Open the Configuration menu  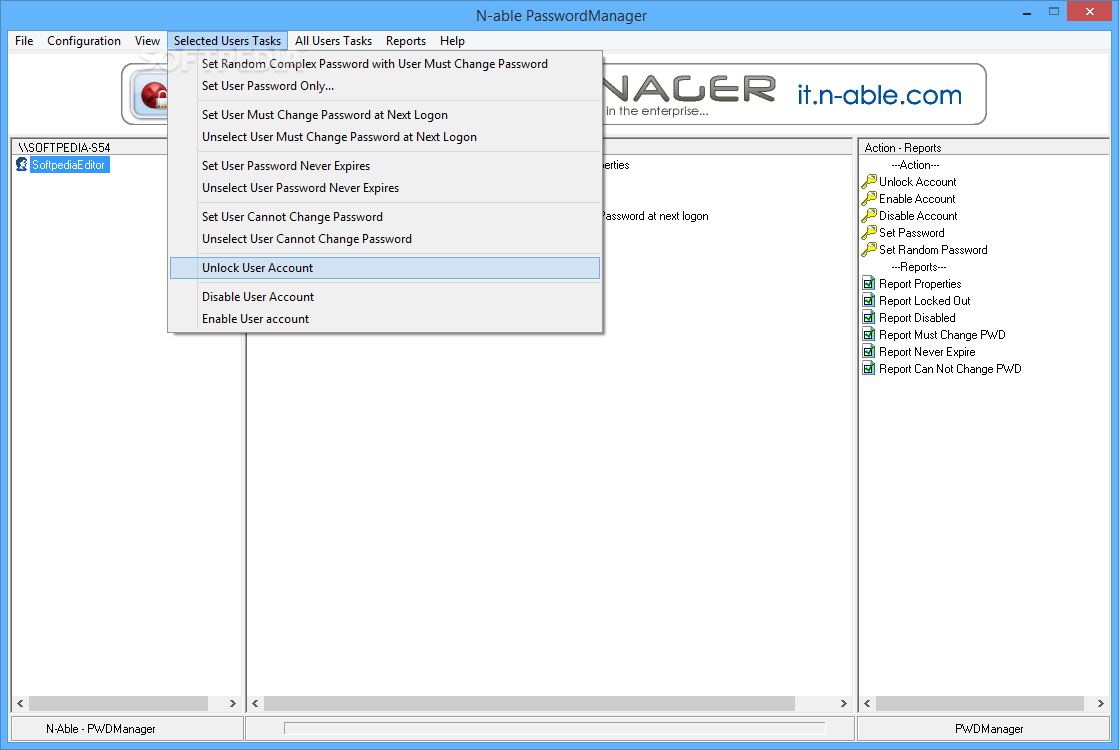click(x=83, y=41)
